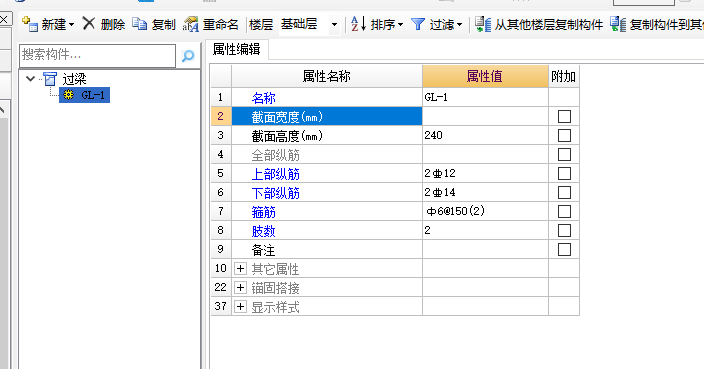Click the 新建 (New) component icon
Screen dimensions: 704x369
[x=30, y=24]
